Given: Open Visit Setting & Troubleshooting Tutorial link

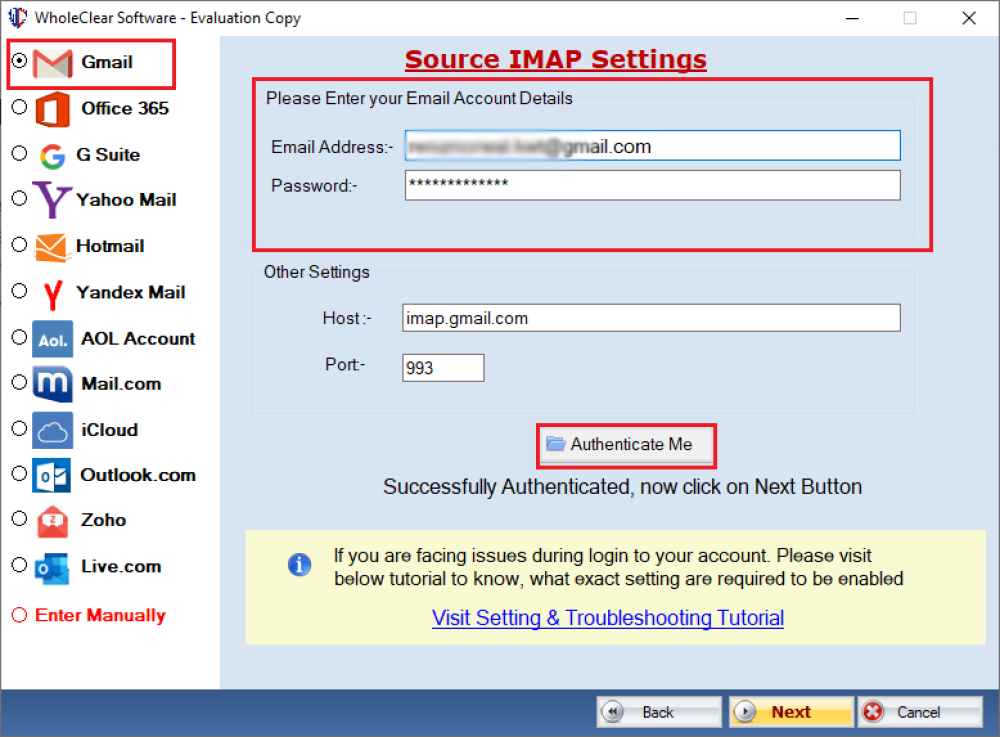Looking at the screenshot, I should (x=607, y=618).
